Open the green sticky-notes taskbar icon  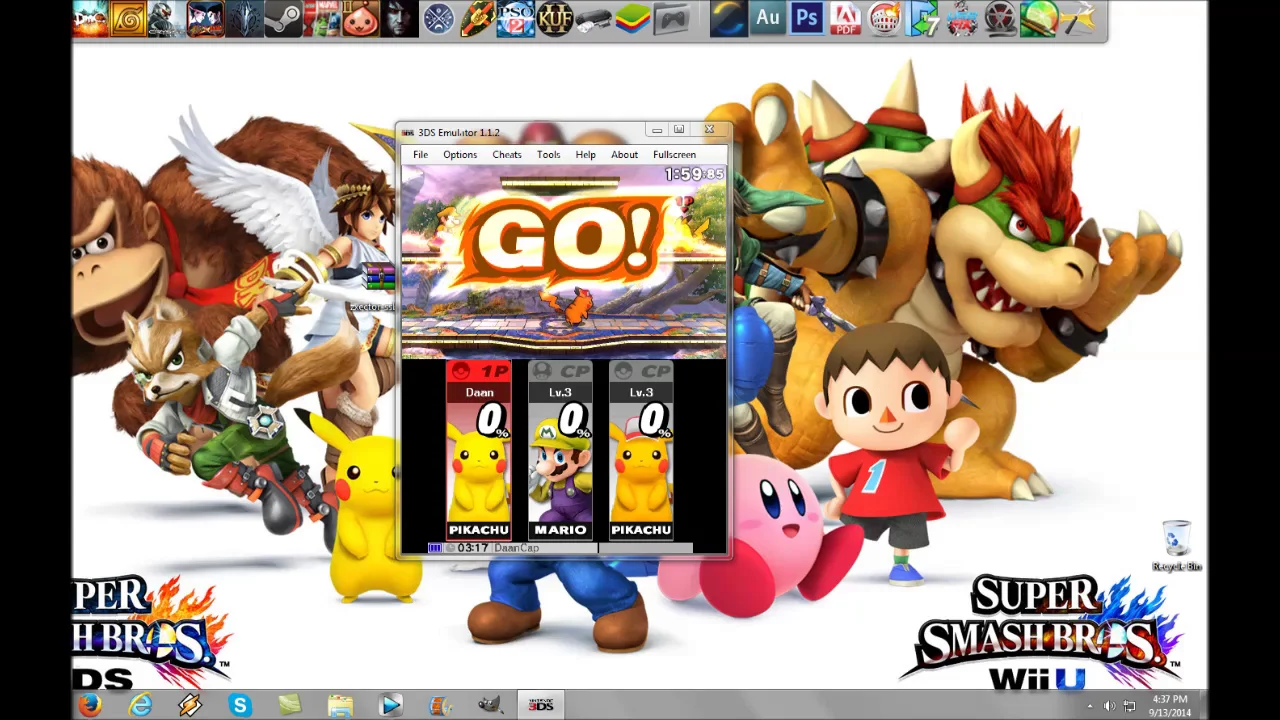(290, 705)
